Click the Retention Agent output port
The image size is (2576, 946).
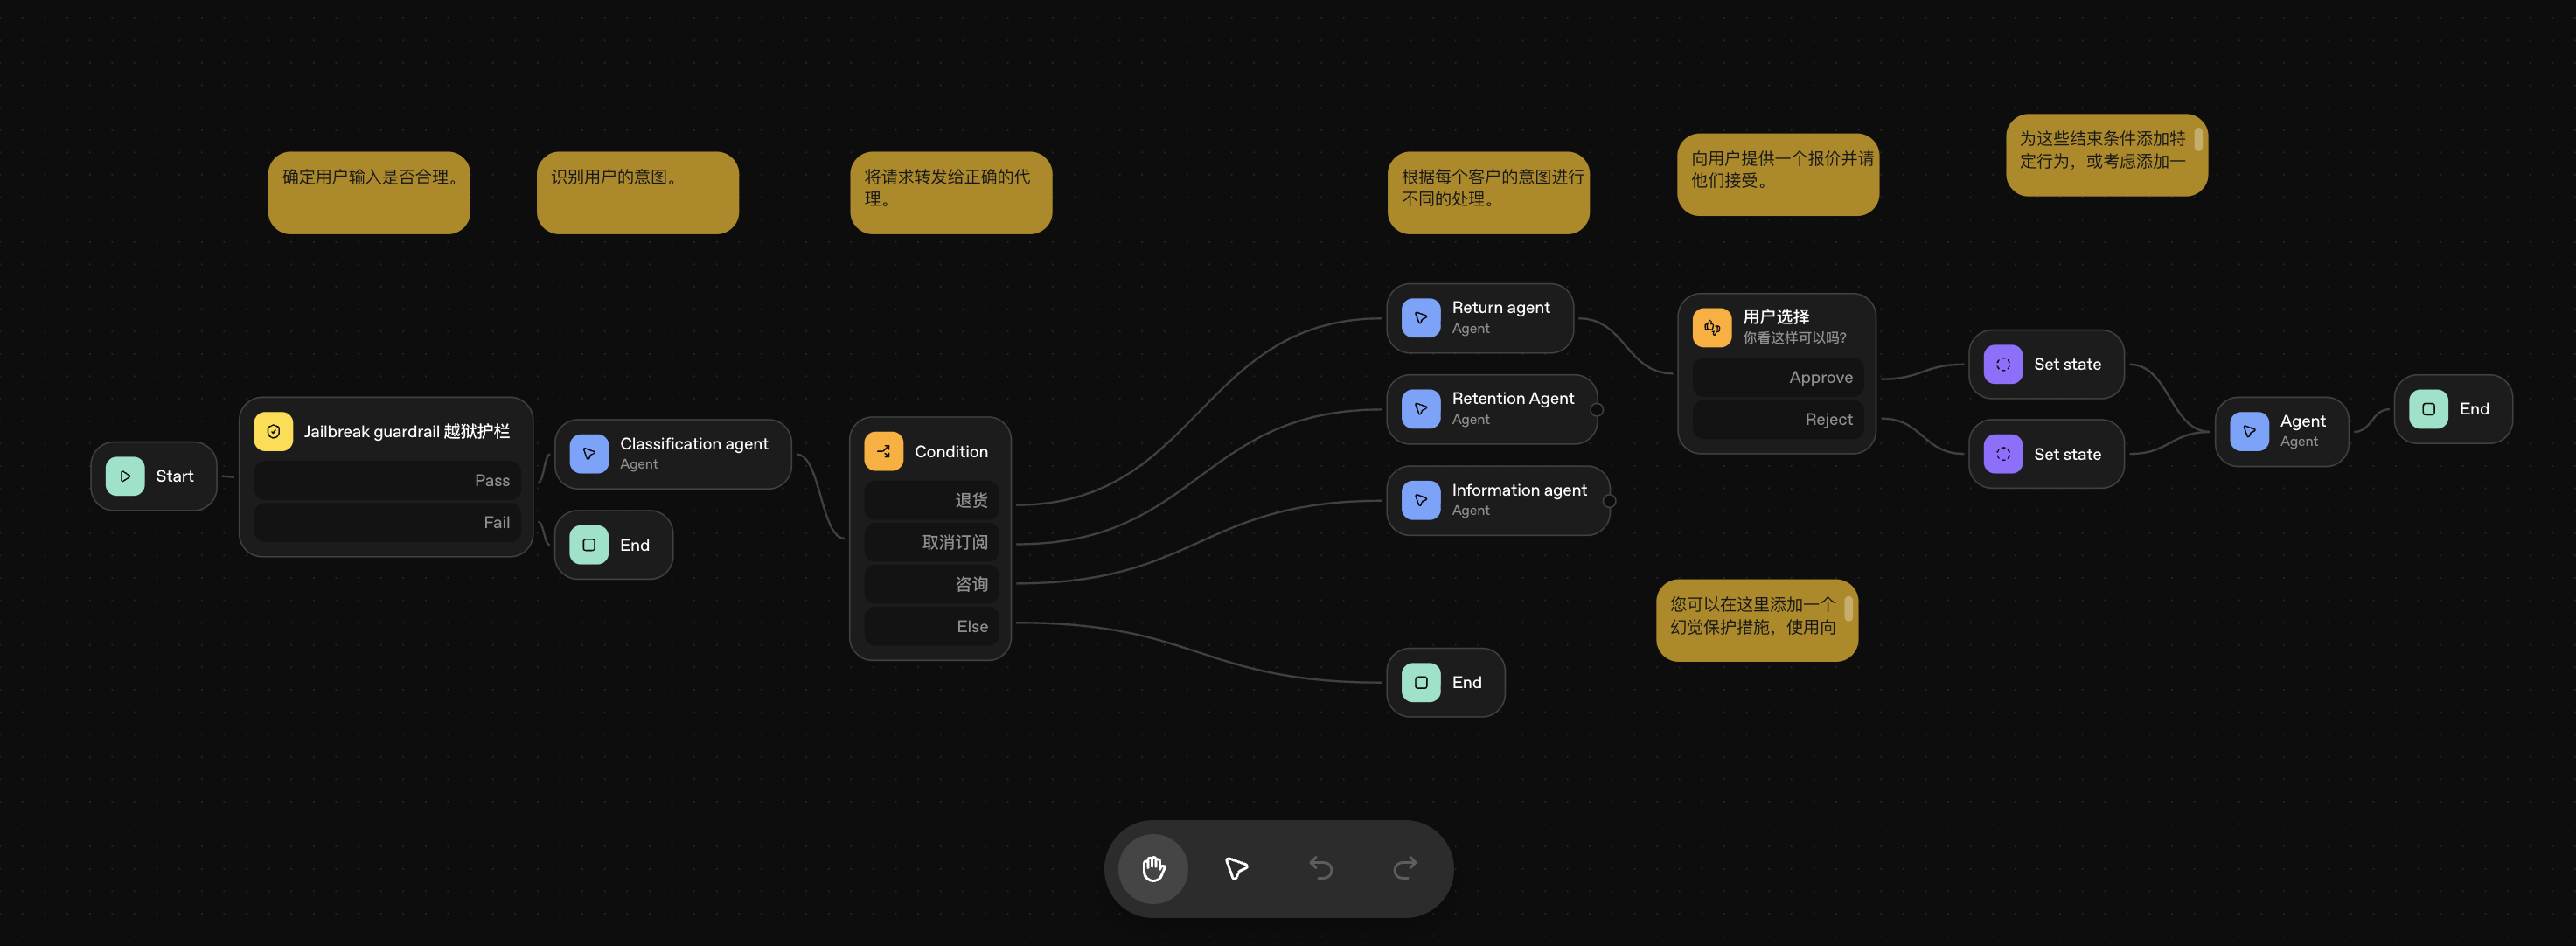pyautogui.click(x=1596, y=410)
